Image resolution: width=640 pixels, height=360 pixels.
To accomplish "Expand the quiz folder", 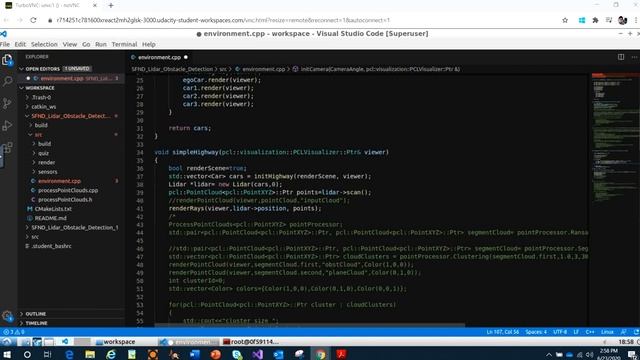I will coord(43,153).
